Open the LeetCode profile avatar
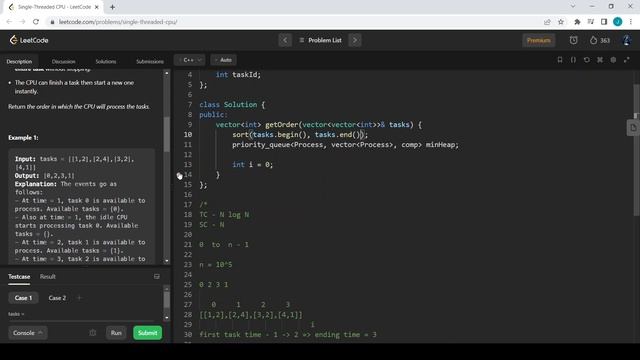 tap(627, 40)
